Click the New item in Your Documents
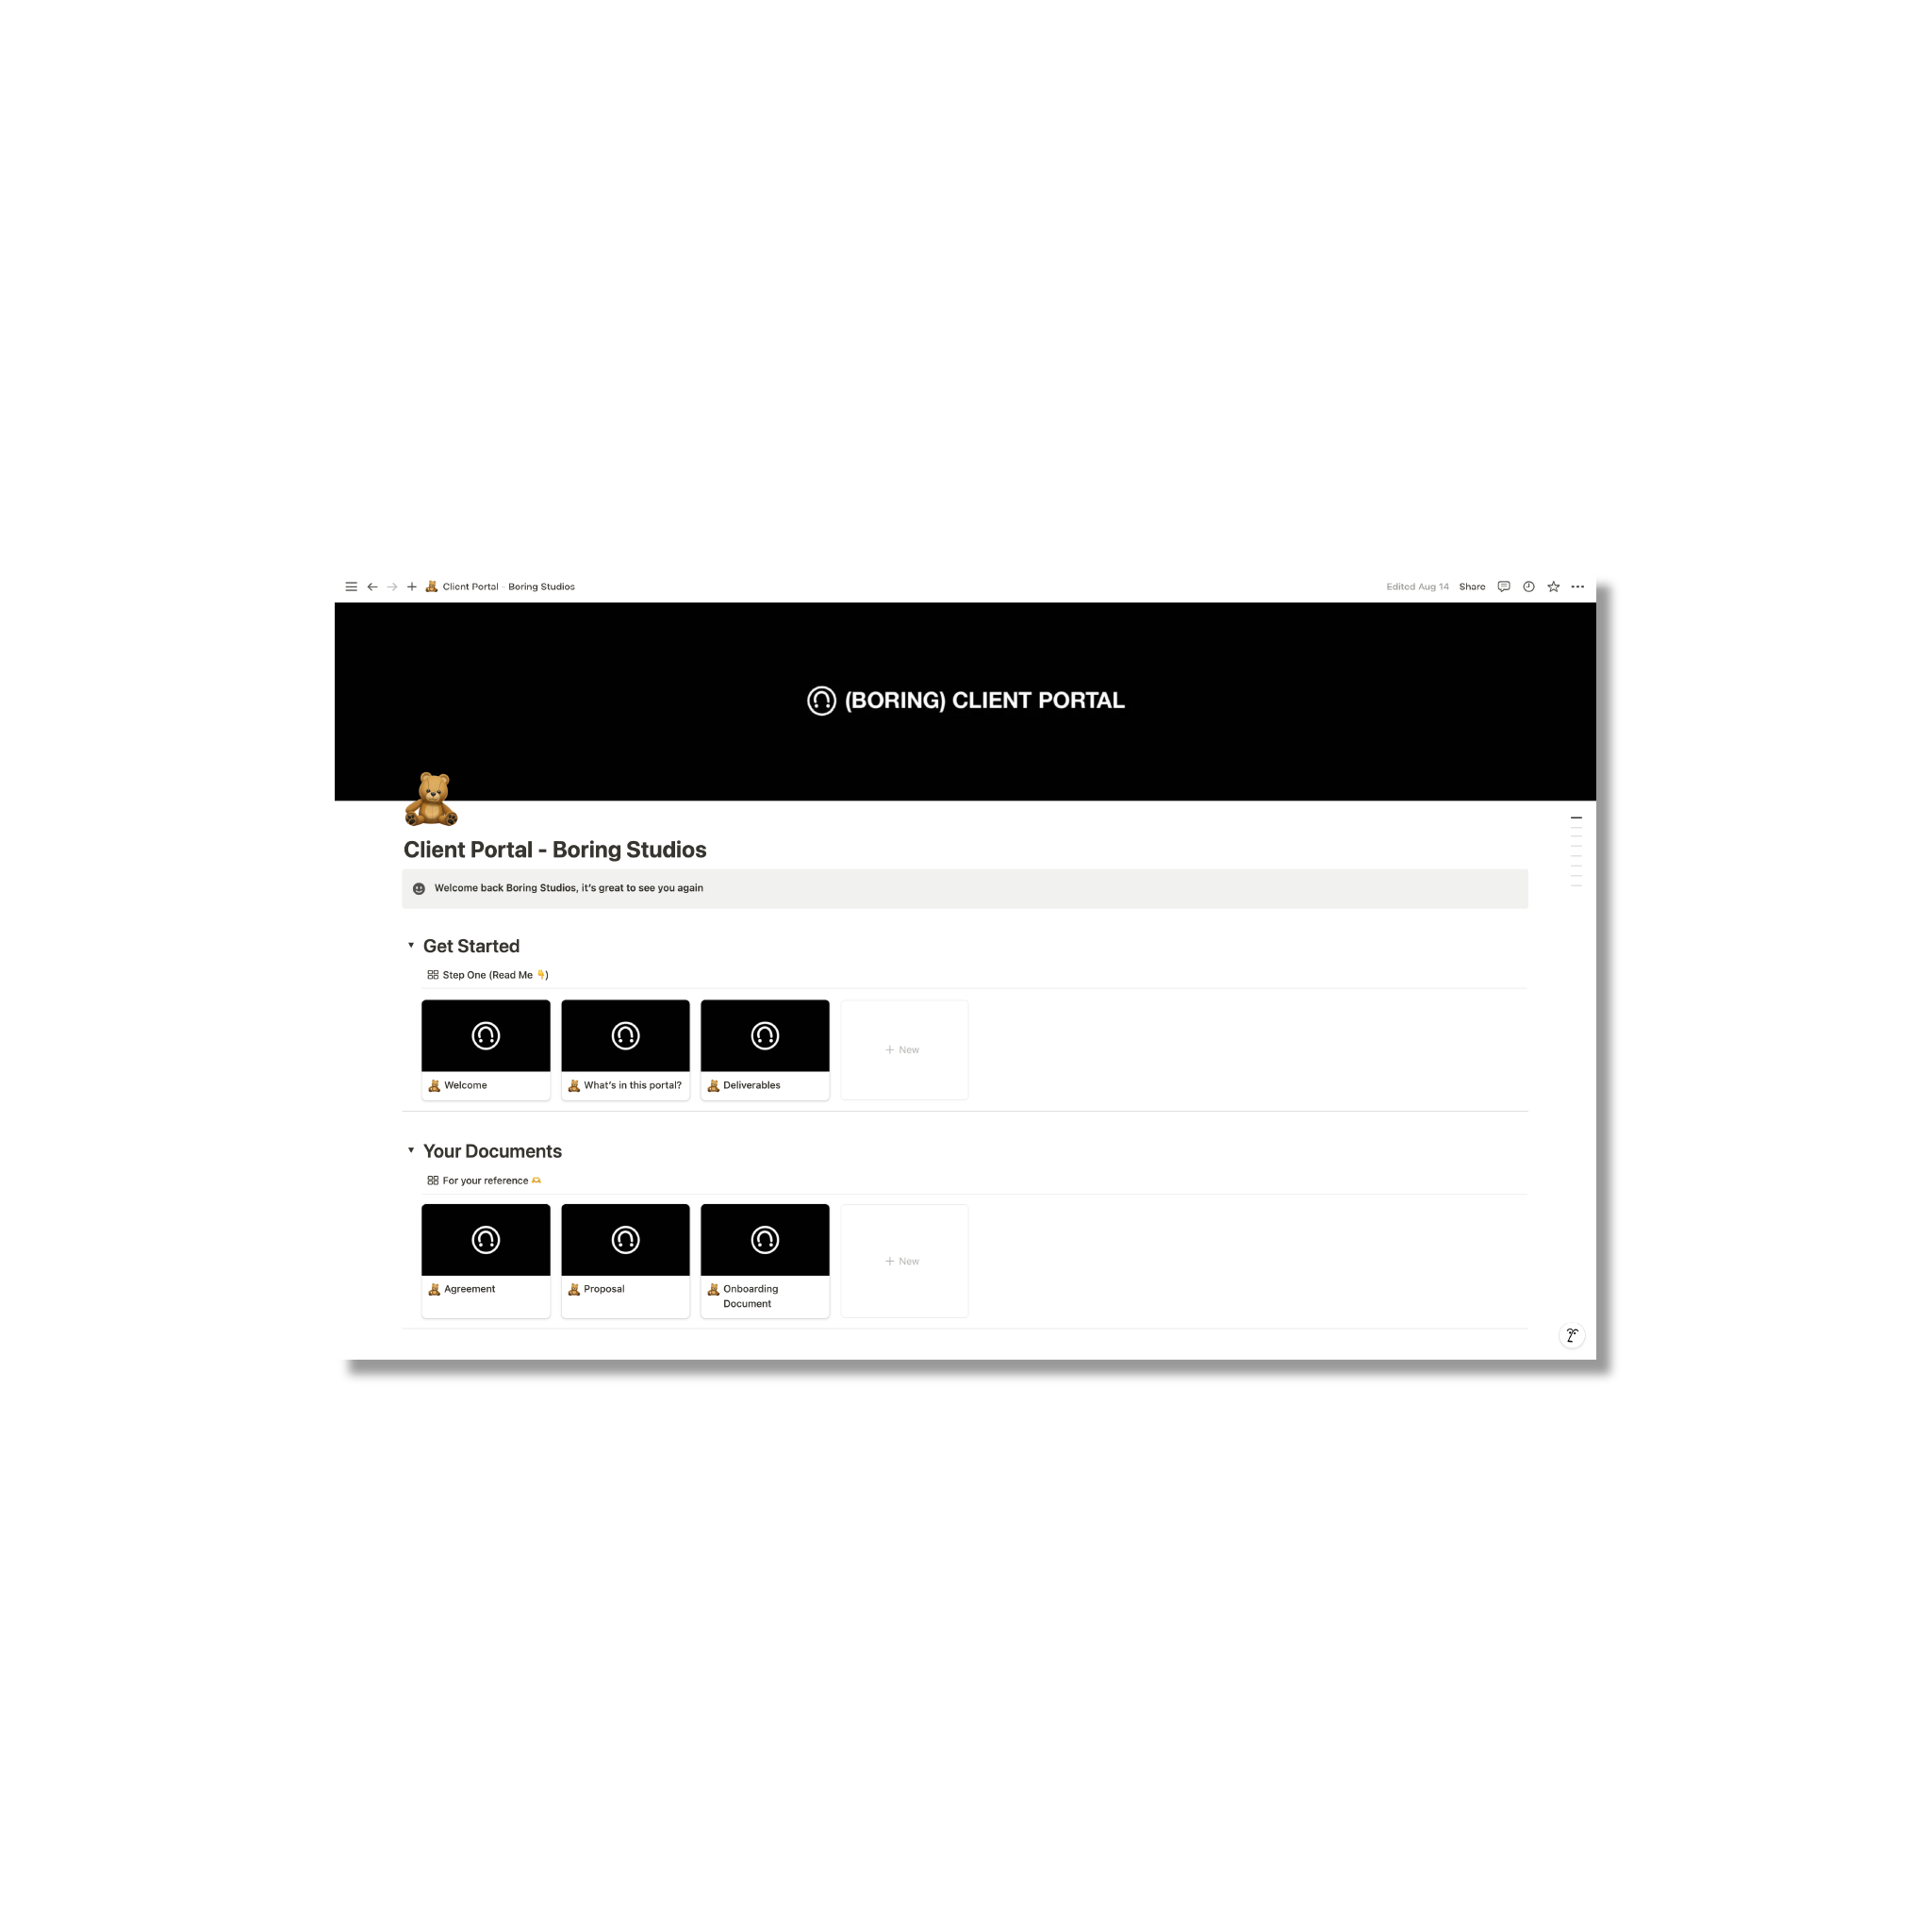 (x=903, y=1261)
